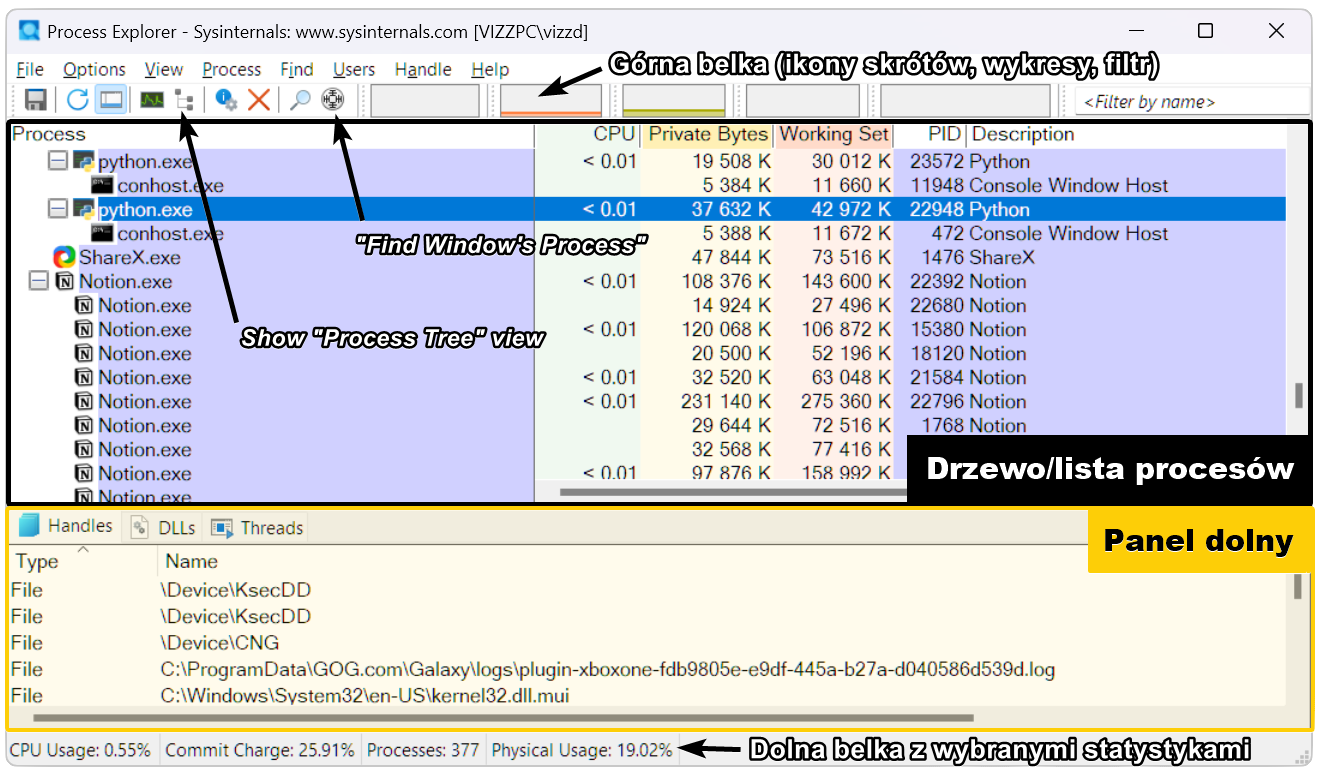Viewport: 1324px width, 780px height.
Task: Click the DLLs tab icon
Action: 140,528
